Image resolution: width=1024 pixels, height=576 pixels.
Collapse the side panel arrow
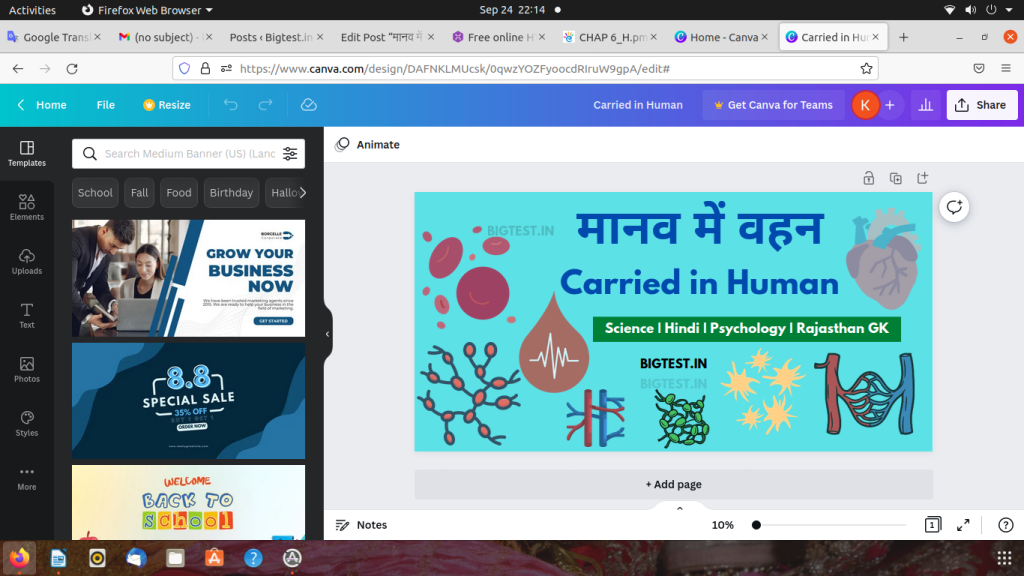(327, 334)
